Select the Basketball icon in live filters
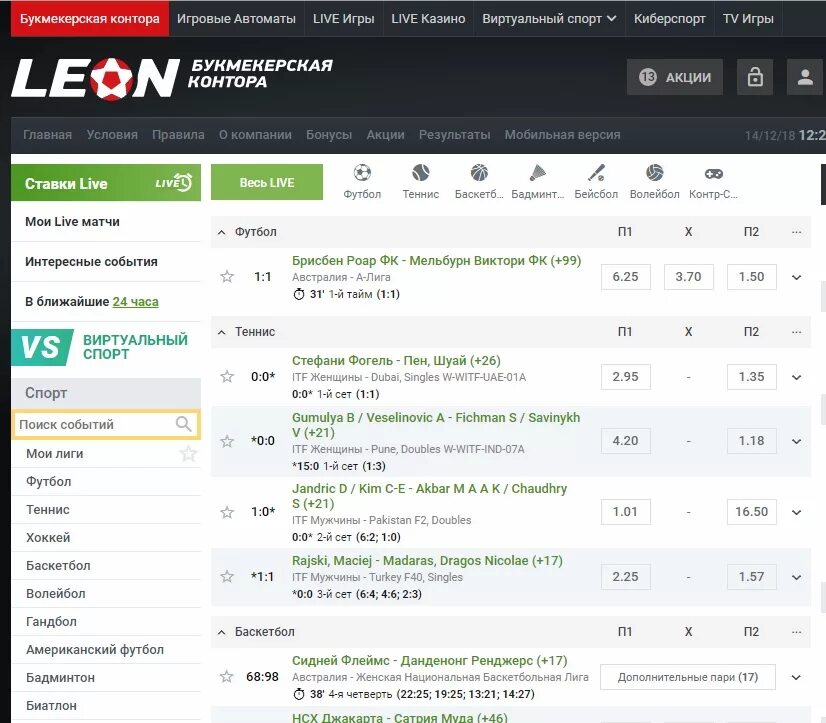 479,173
